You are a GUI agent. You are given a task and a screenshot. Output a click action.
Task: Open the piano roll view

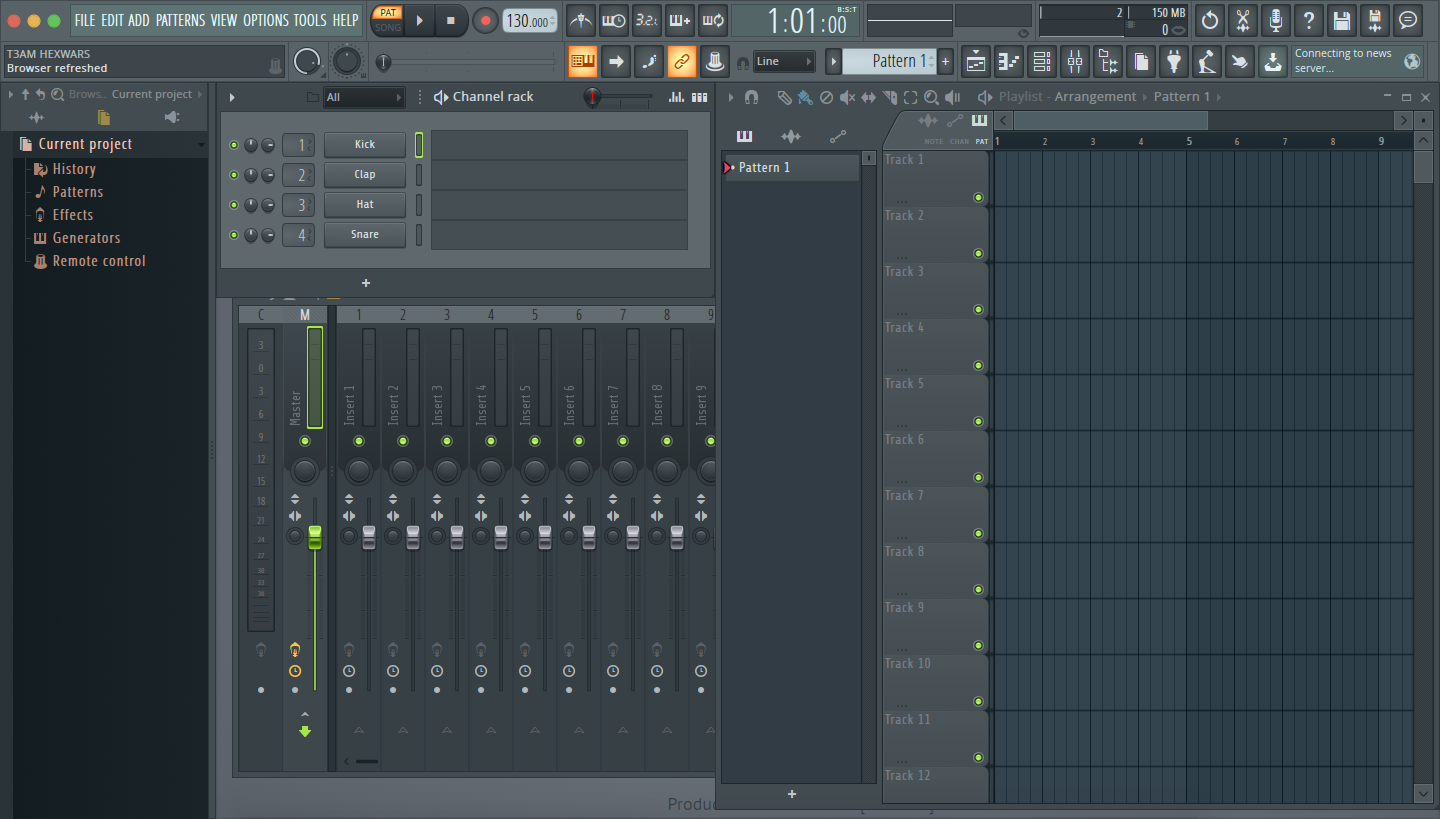[x=1009, y=62]
